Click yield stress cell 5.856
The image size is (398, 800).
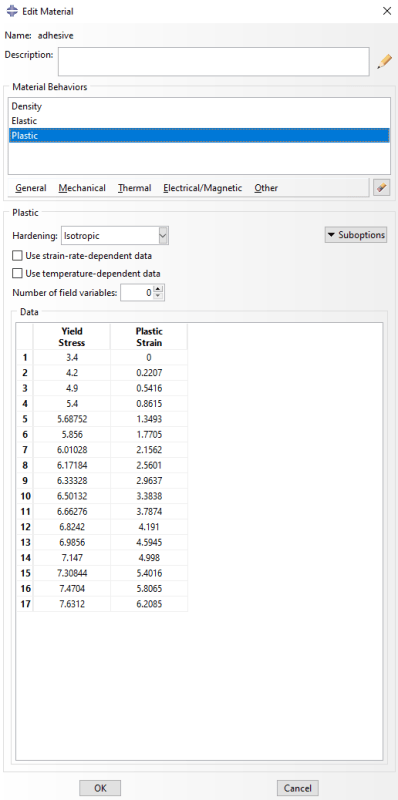(71, 435)
